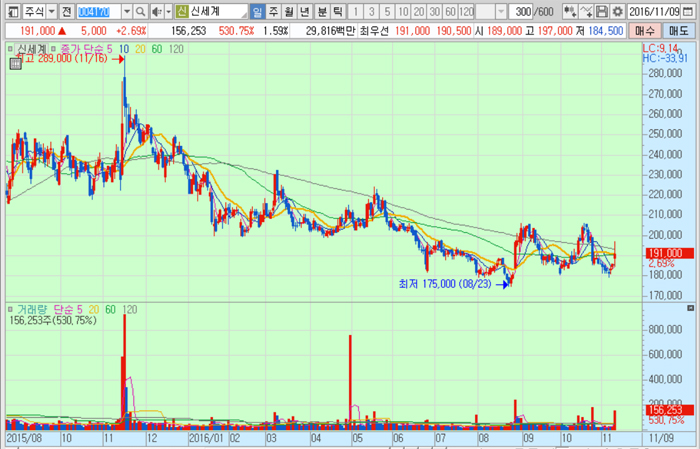The width and height of the screenshot is (700, 449).
Task: Open the 주식 market type dropdown
Action: [x=51, y=11]
